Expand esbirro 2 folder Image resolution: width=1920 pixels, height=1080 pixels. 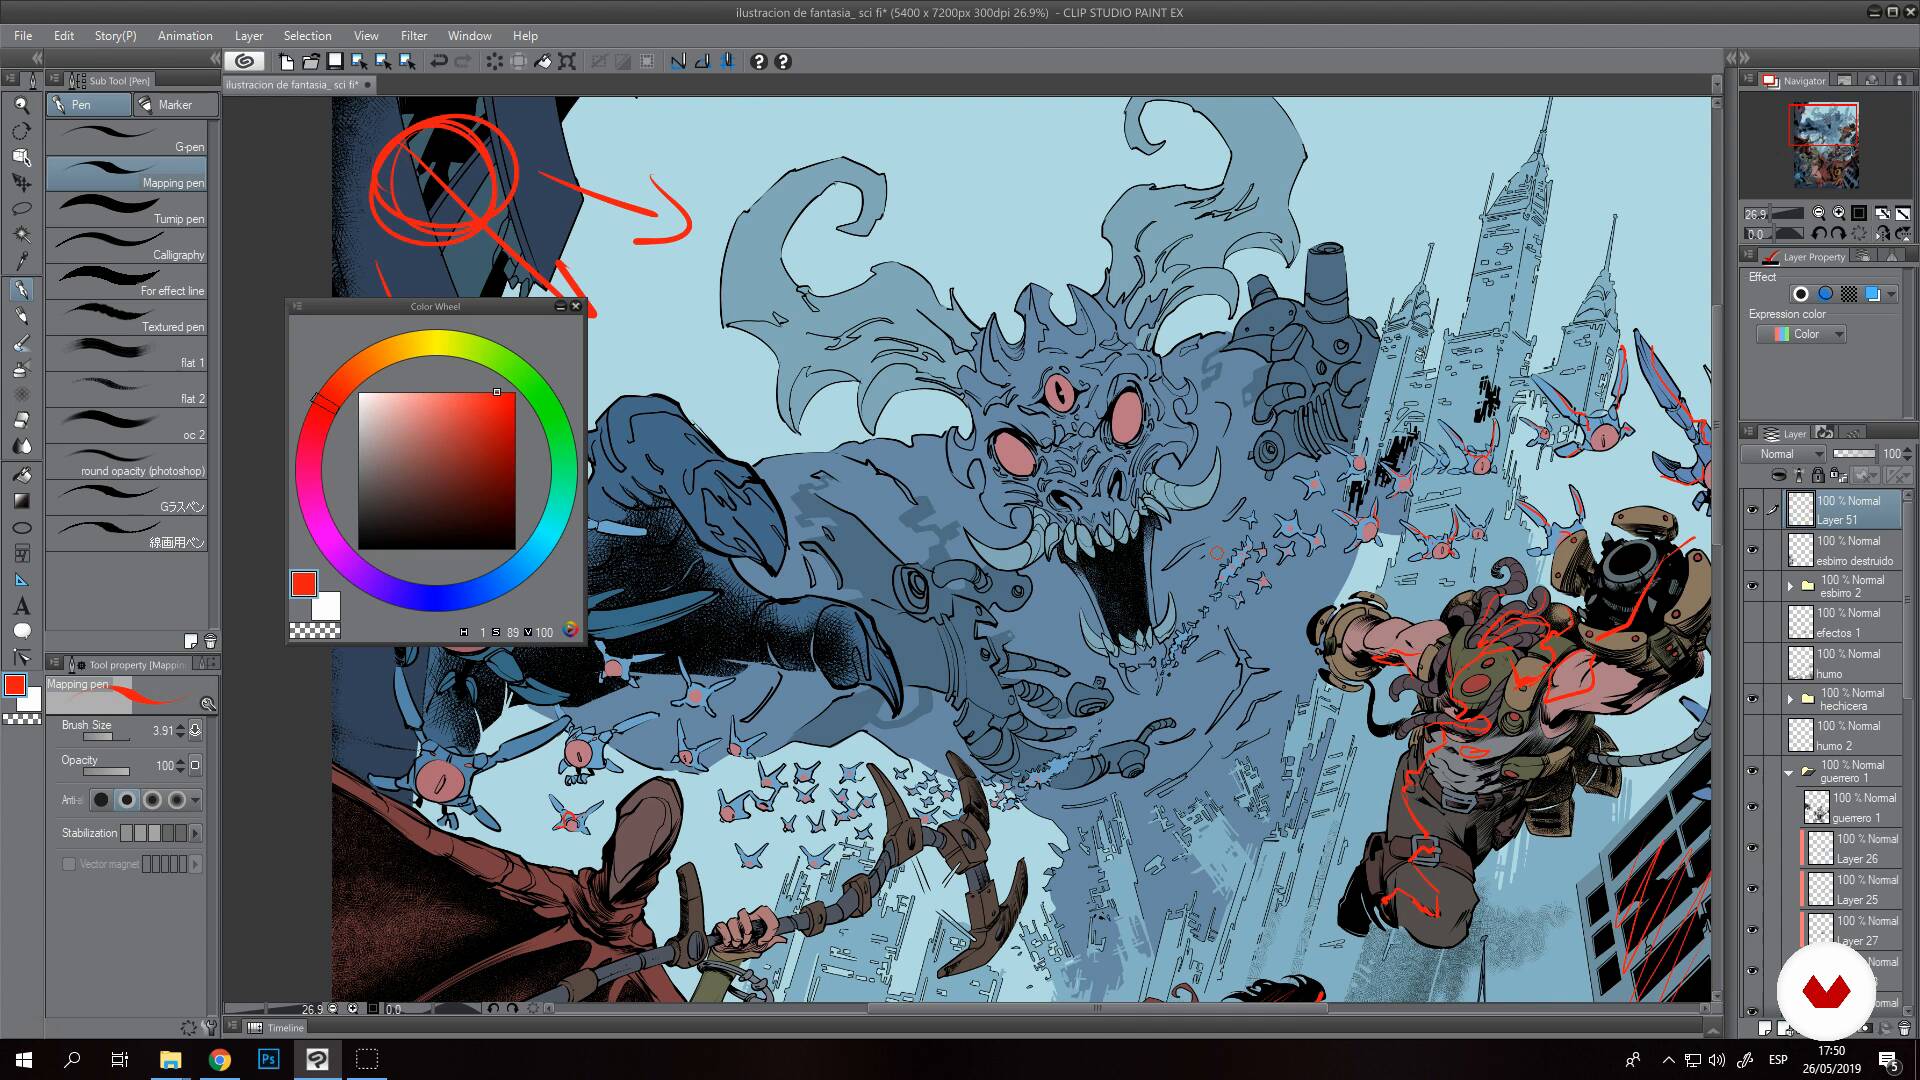1790,586
